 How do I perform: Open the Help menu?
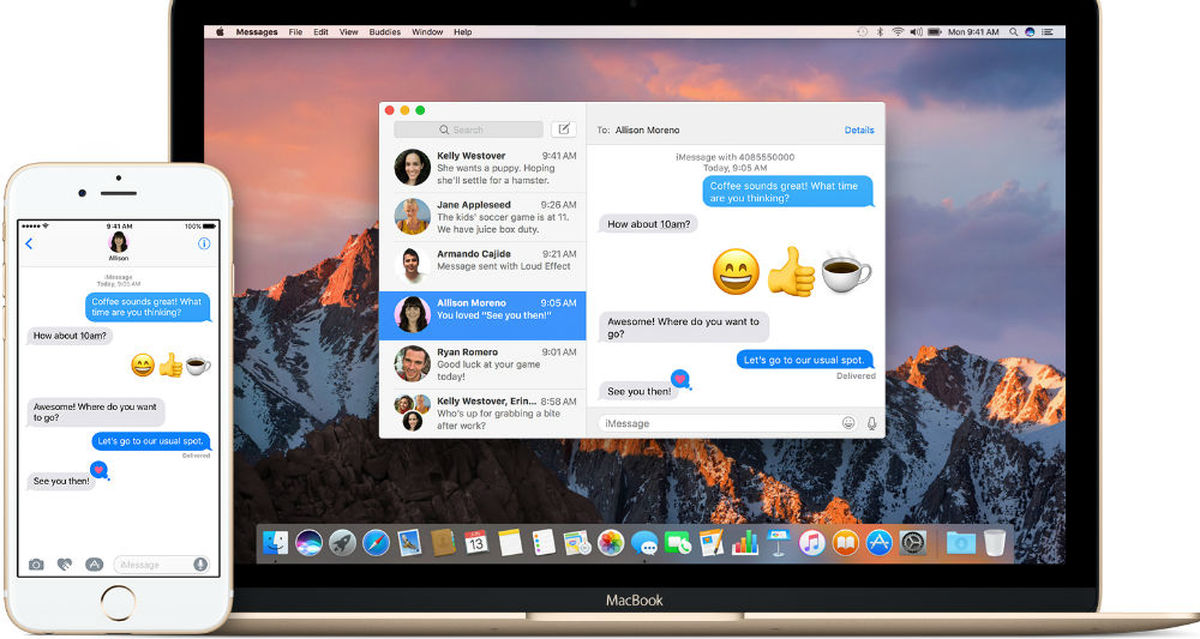tap(463, 32)
